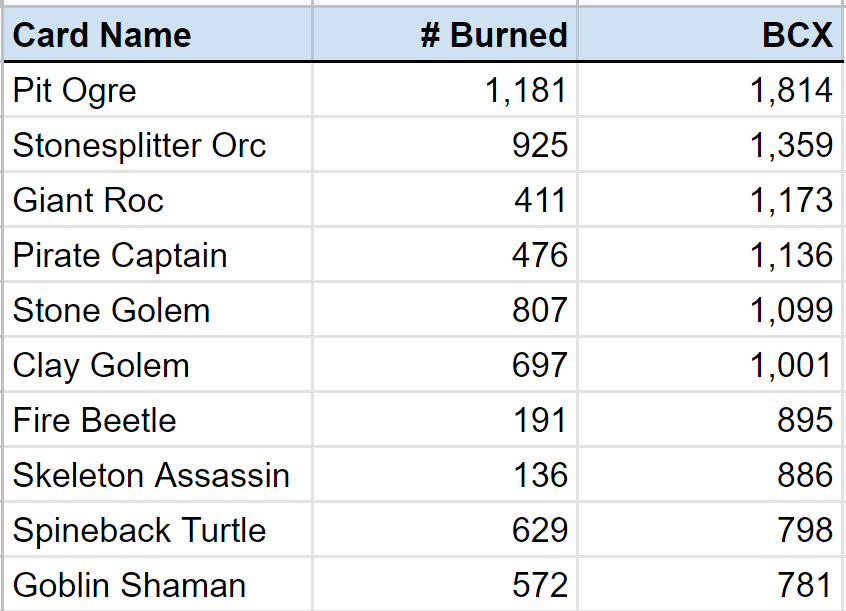The height and width of the screenshot is (611, 846).
Task: Select the Goblin Shaman cell
Action: click(x=129, y=586)
